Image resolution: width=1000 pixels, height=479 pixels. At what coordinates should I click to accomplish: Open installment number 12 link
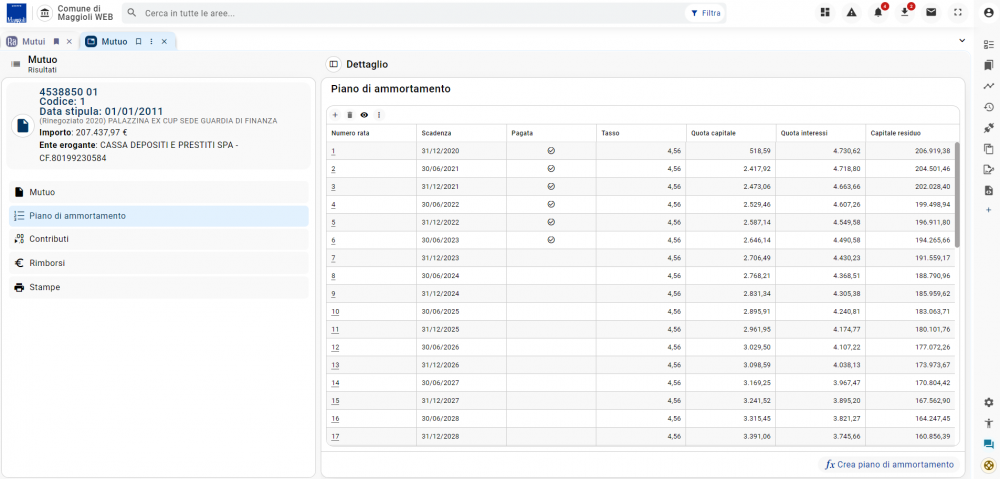click(335, 348)
